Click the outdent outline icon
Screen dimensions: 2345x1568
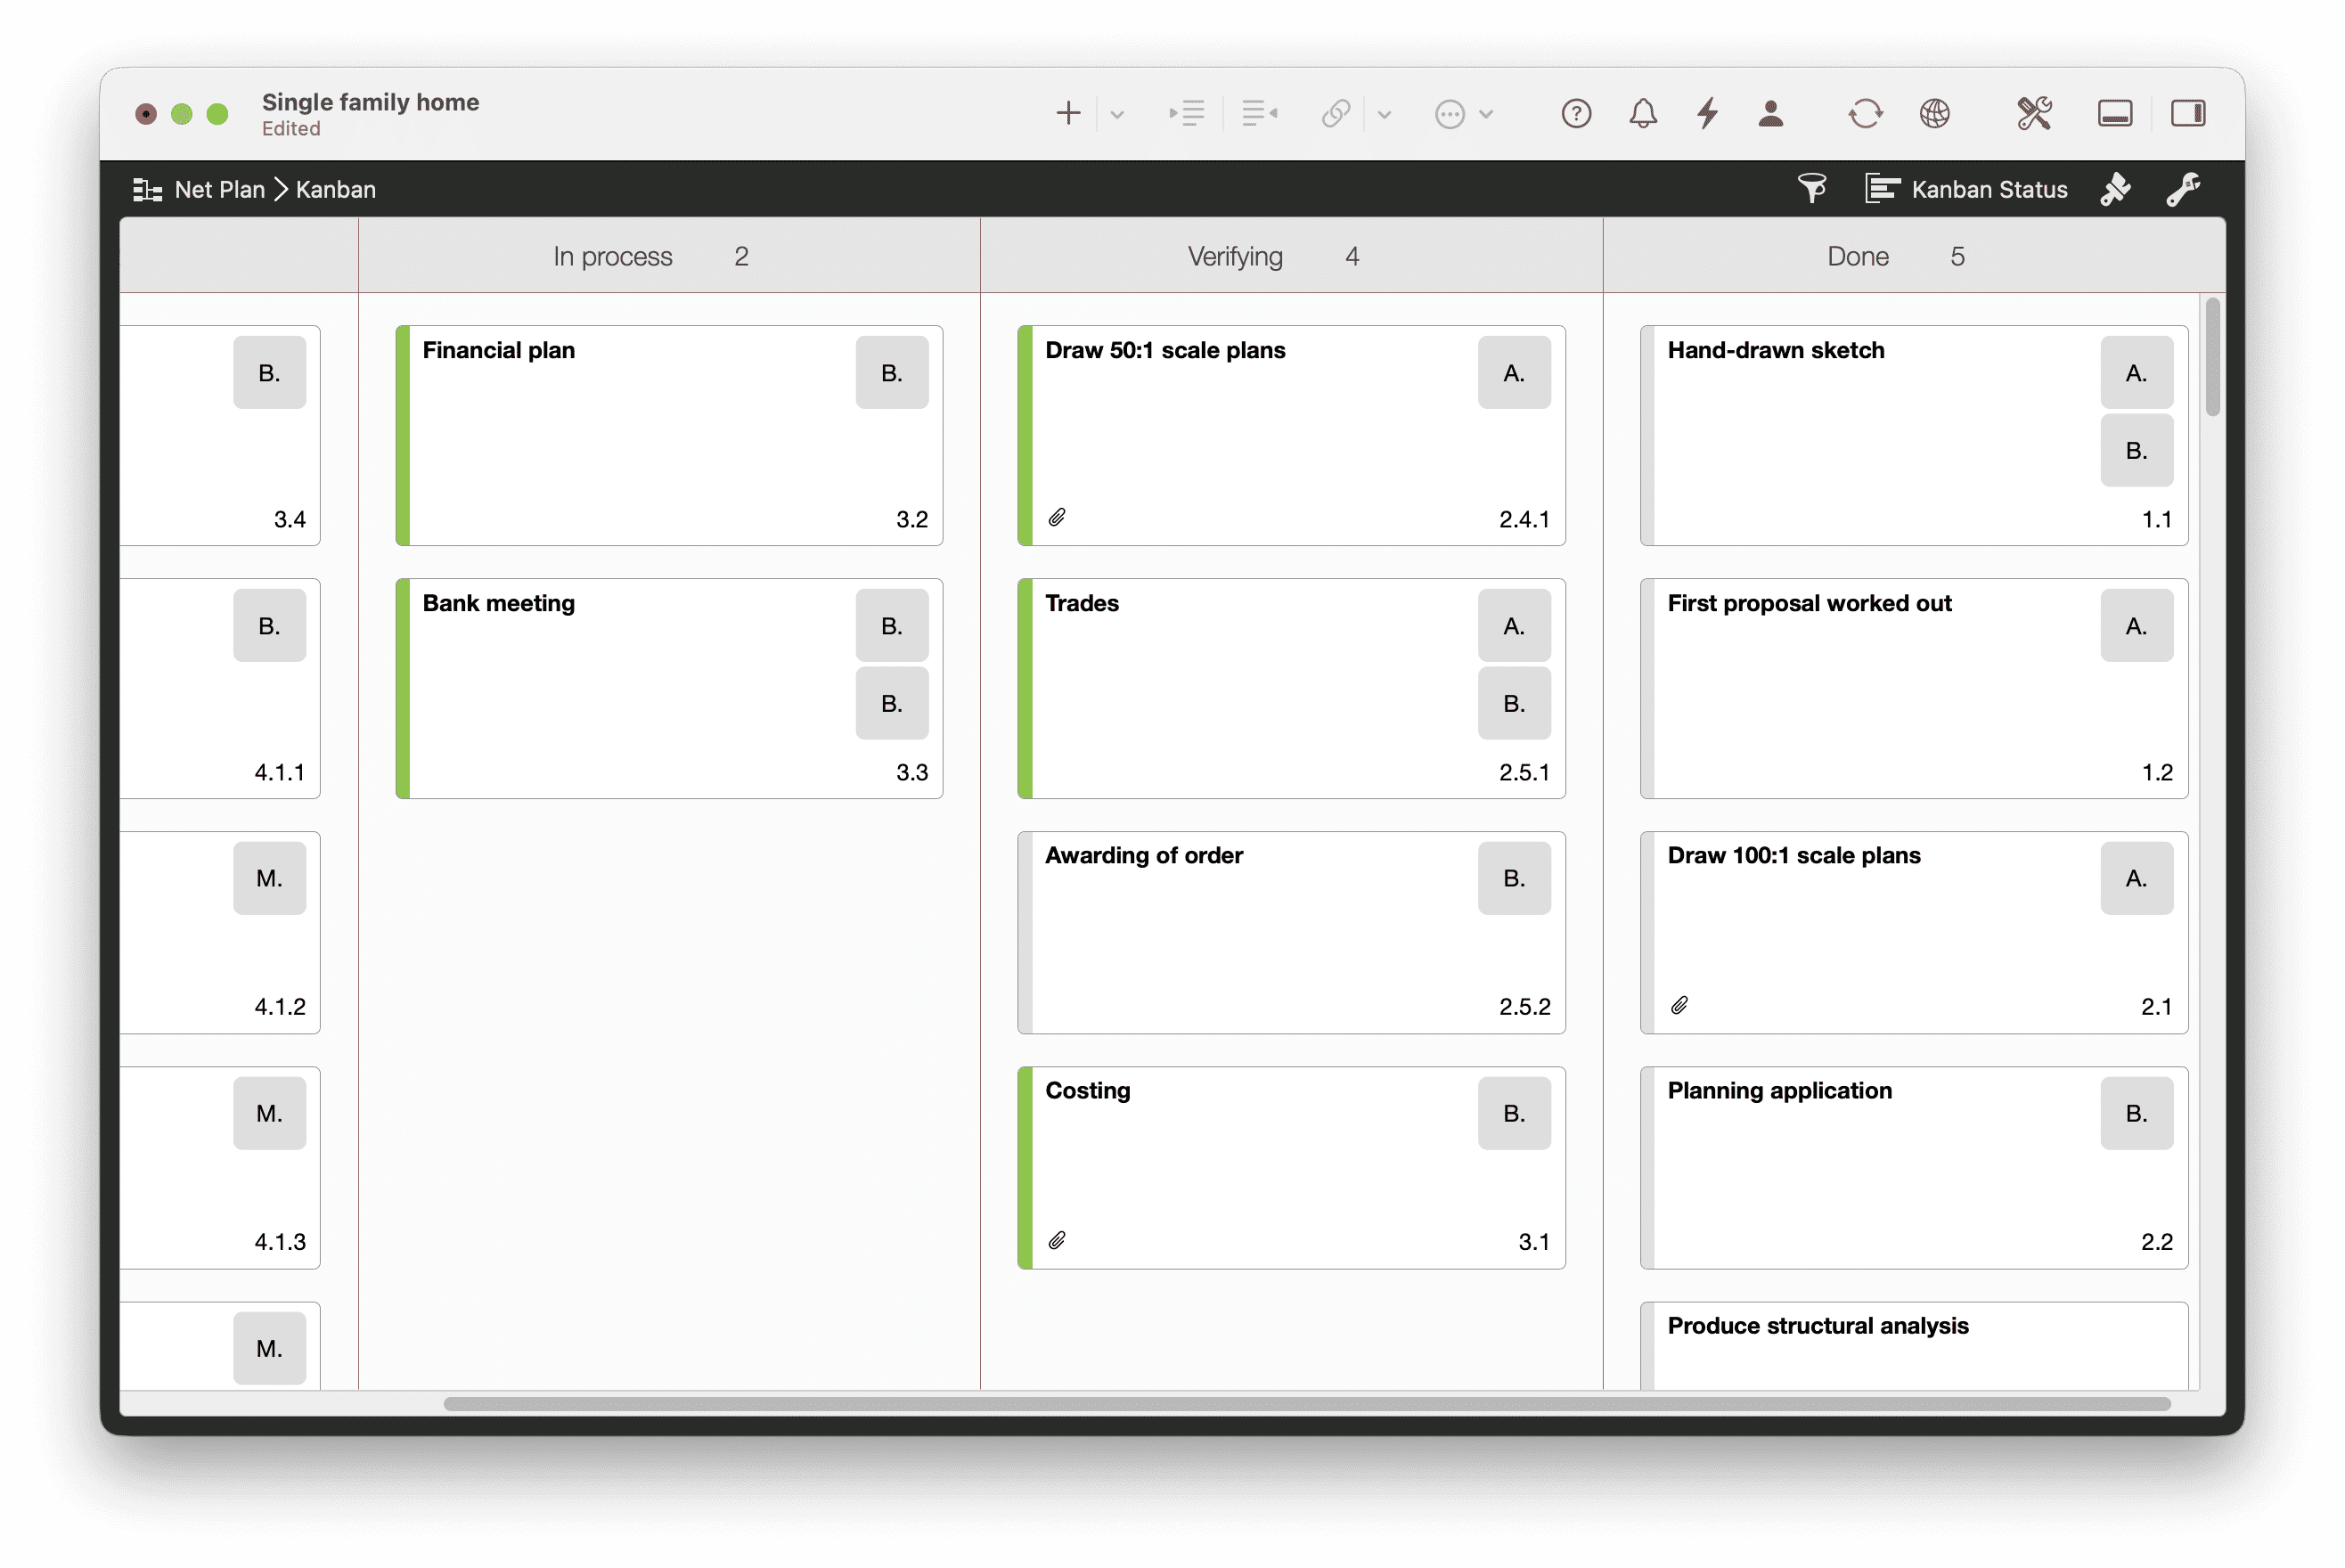click(x=1259, y=113)
